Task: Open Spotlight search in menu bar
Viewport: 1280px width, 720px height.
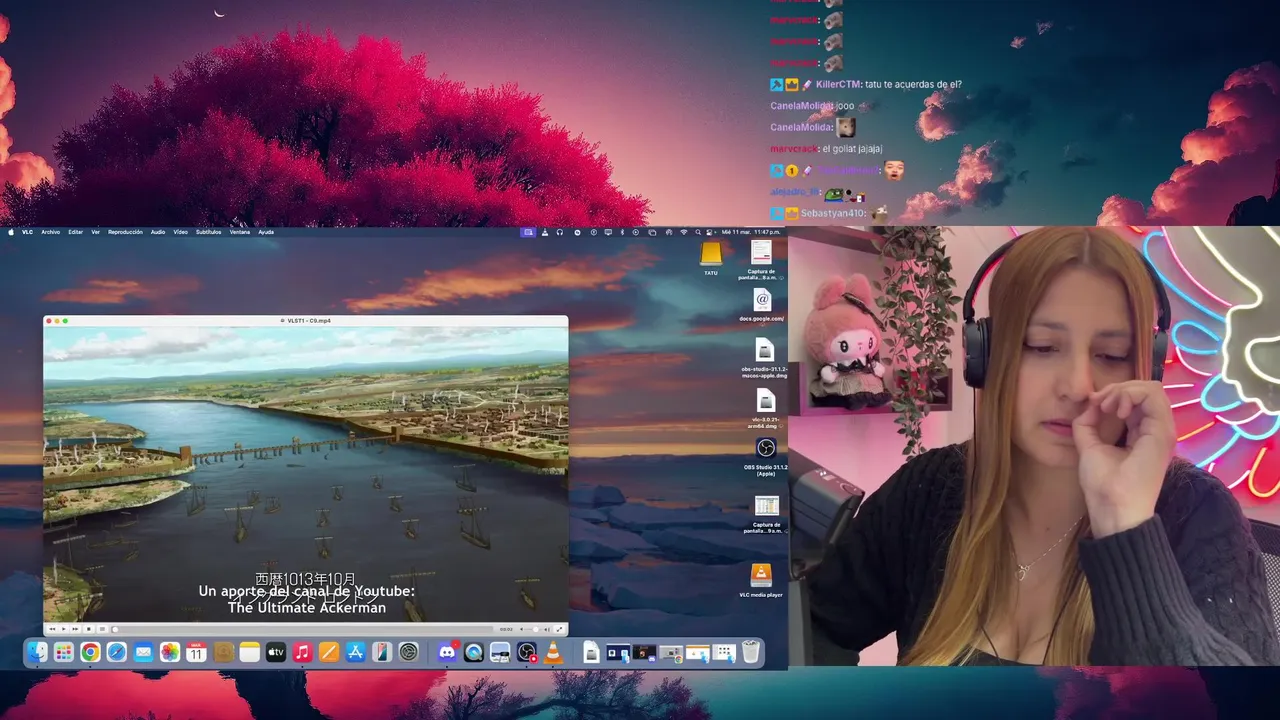Action: point(698,232)
